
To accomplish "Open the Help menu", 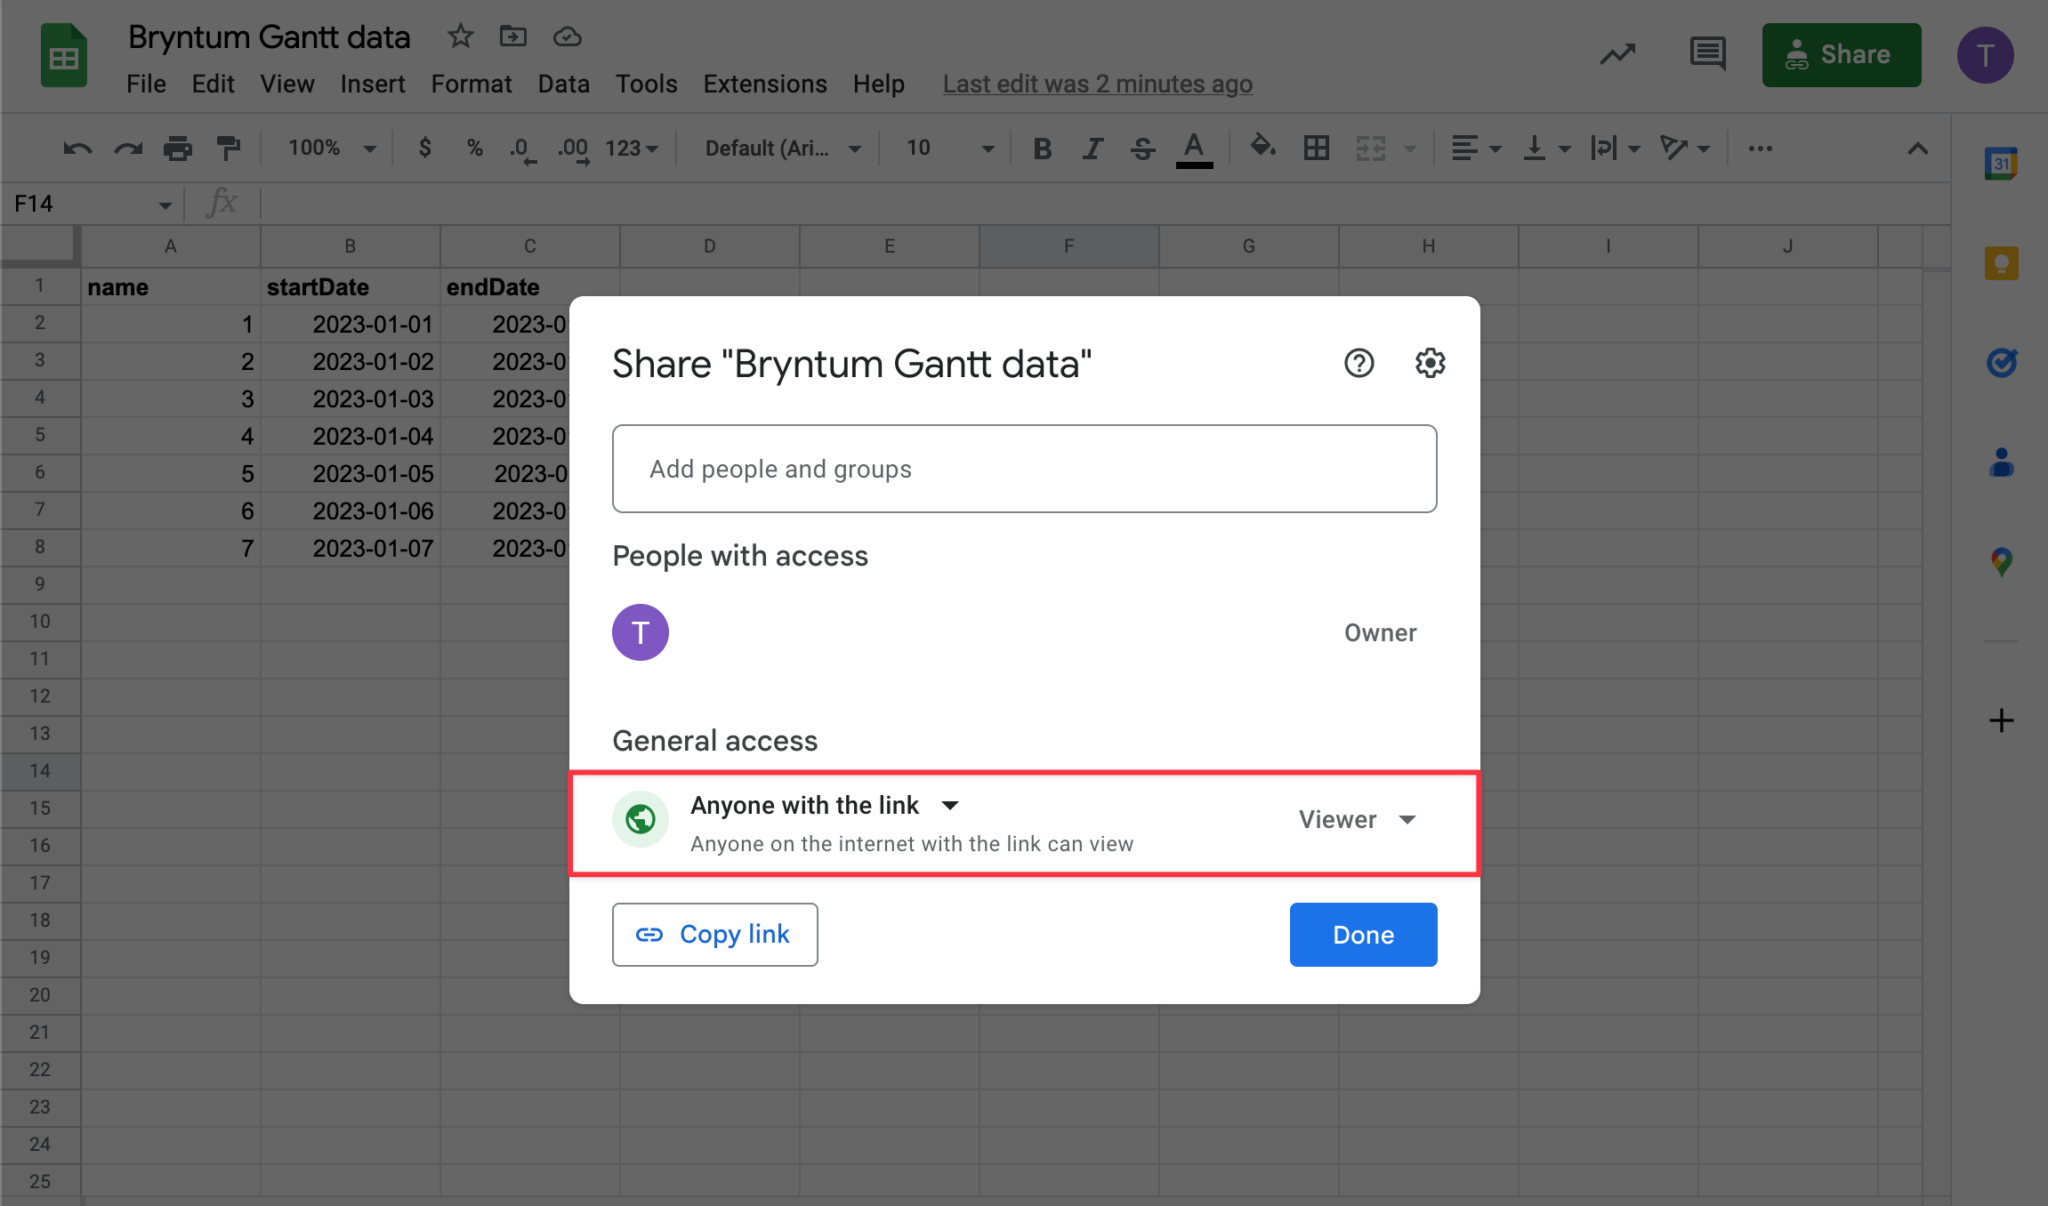I will tap(878, 84).
